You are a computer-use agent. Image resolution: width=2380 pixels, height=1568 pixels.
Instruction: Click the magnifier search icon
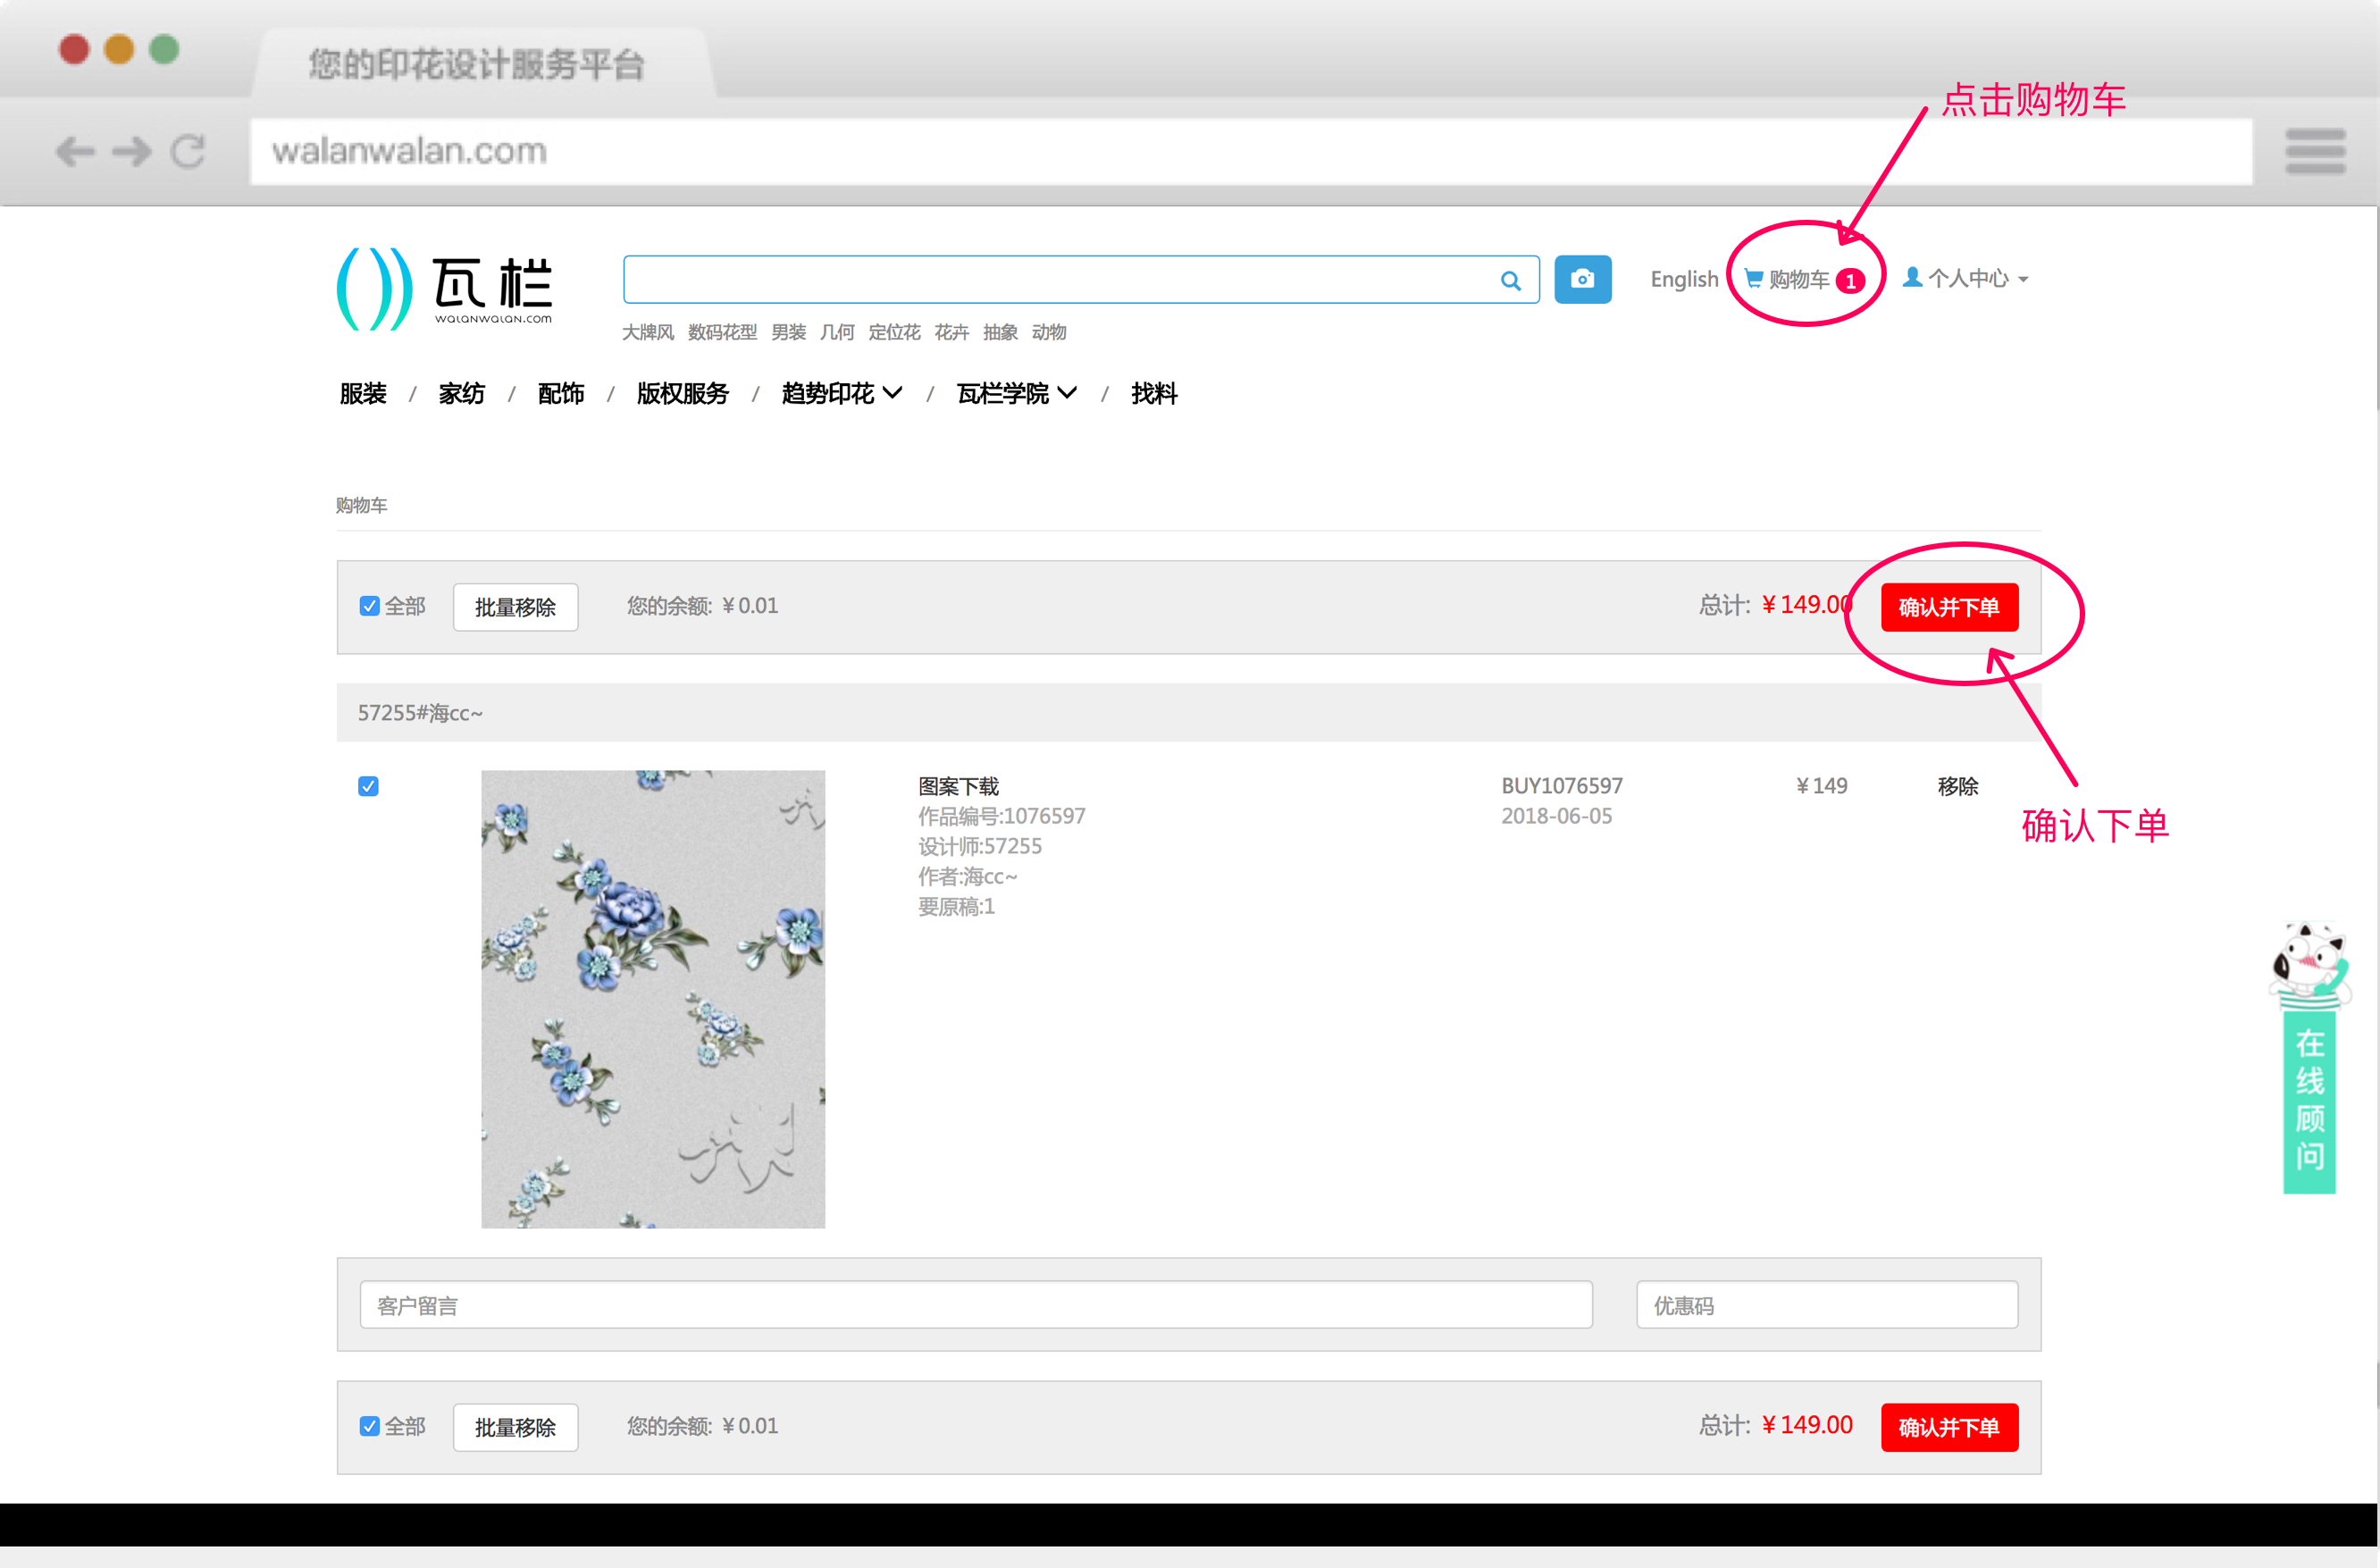pyautogui.click(x=1510, y=281)
